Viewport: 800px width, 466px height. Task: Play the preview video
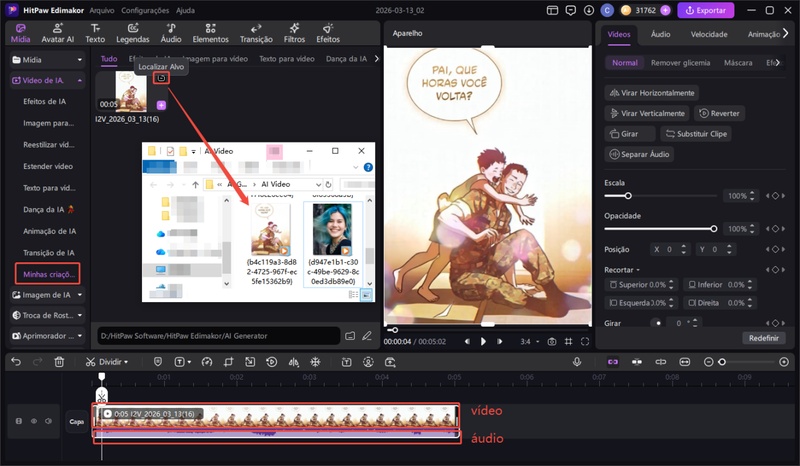[483, 341]
